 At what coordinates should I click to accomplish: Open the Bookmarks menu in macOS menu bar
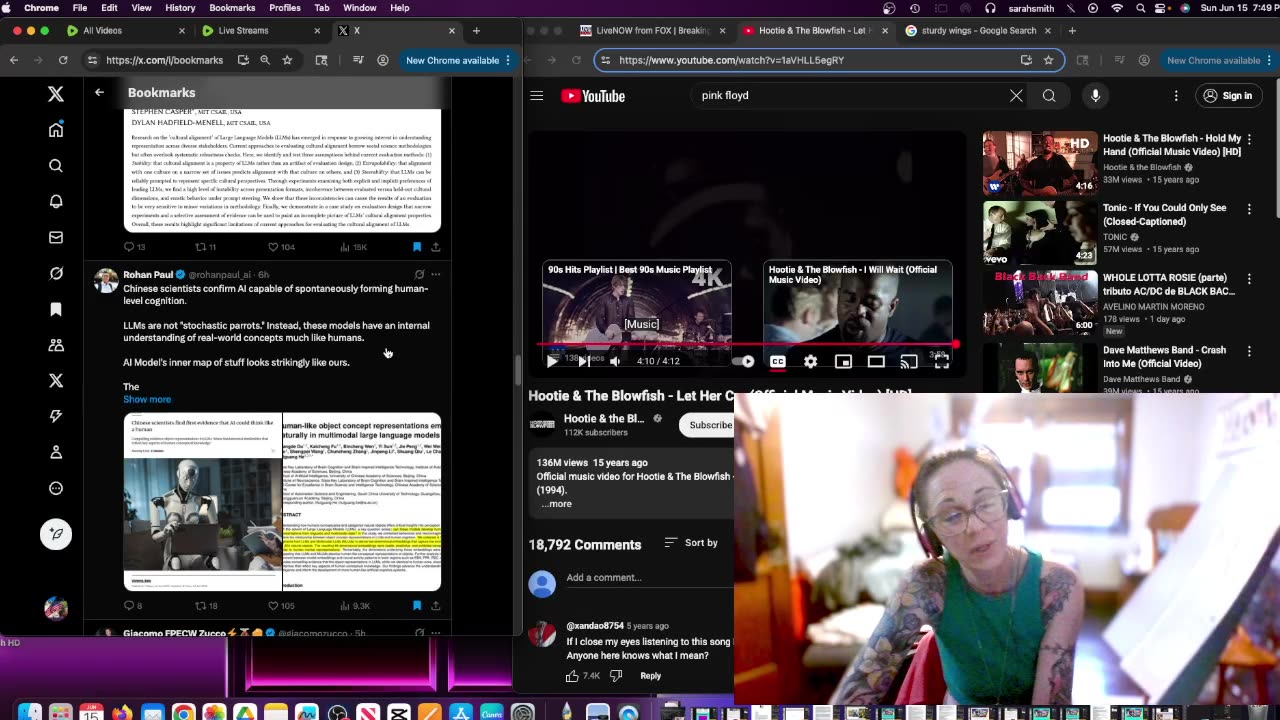(x=232, y=8)
